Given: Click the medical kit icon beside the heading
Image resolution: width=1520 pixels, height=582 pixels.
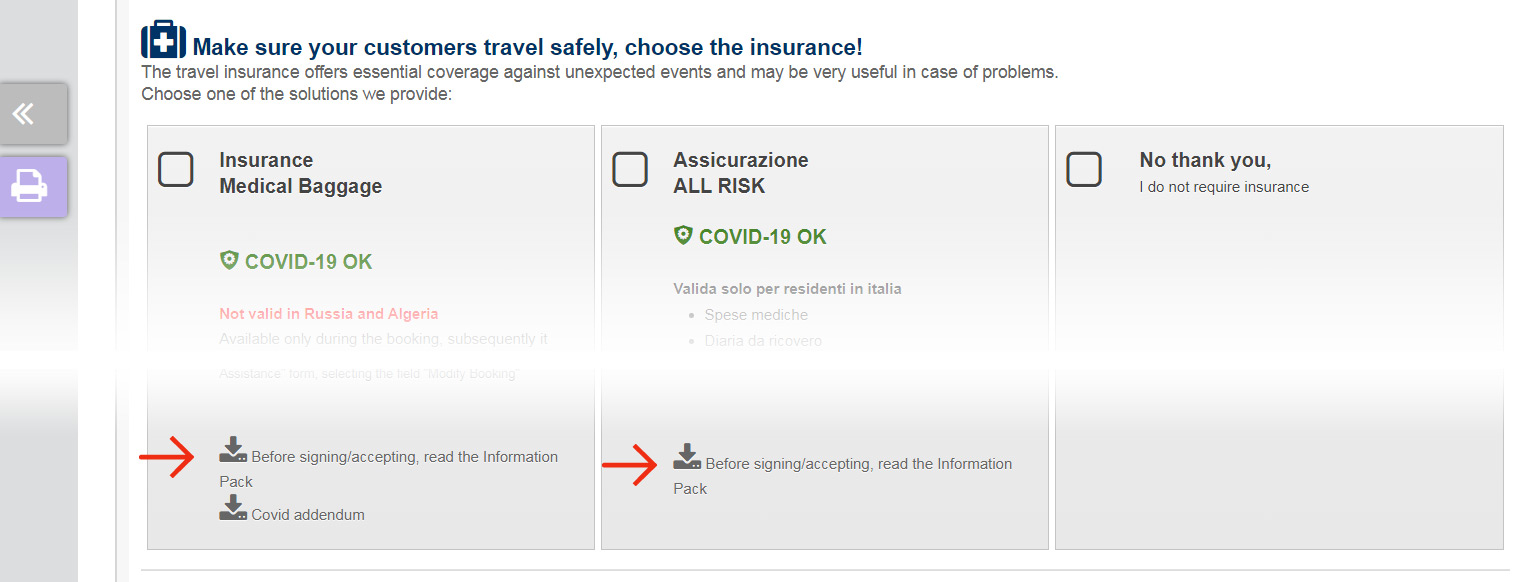Looking at the screenshot, I should pos(163,41).
